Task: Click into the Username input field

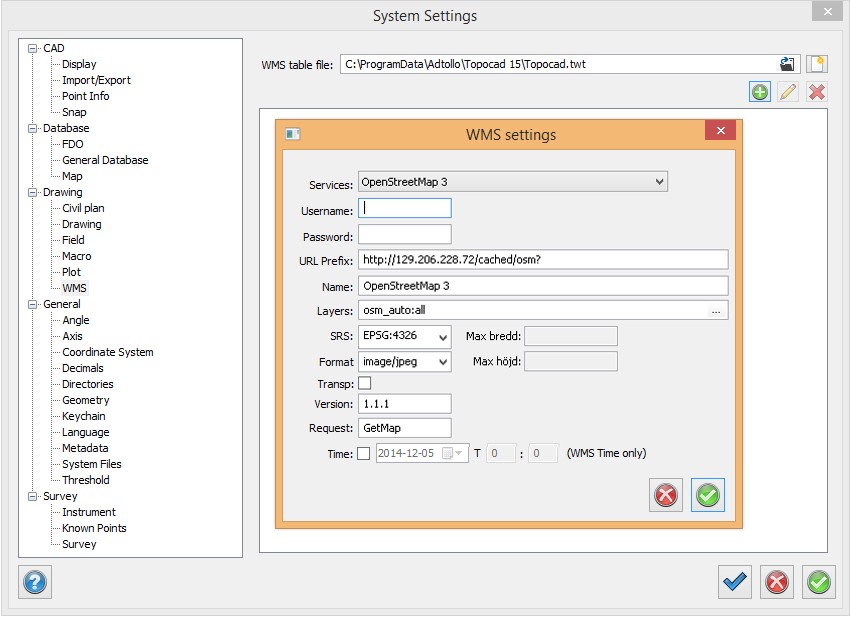Action: tap(405, 208)
